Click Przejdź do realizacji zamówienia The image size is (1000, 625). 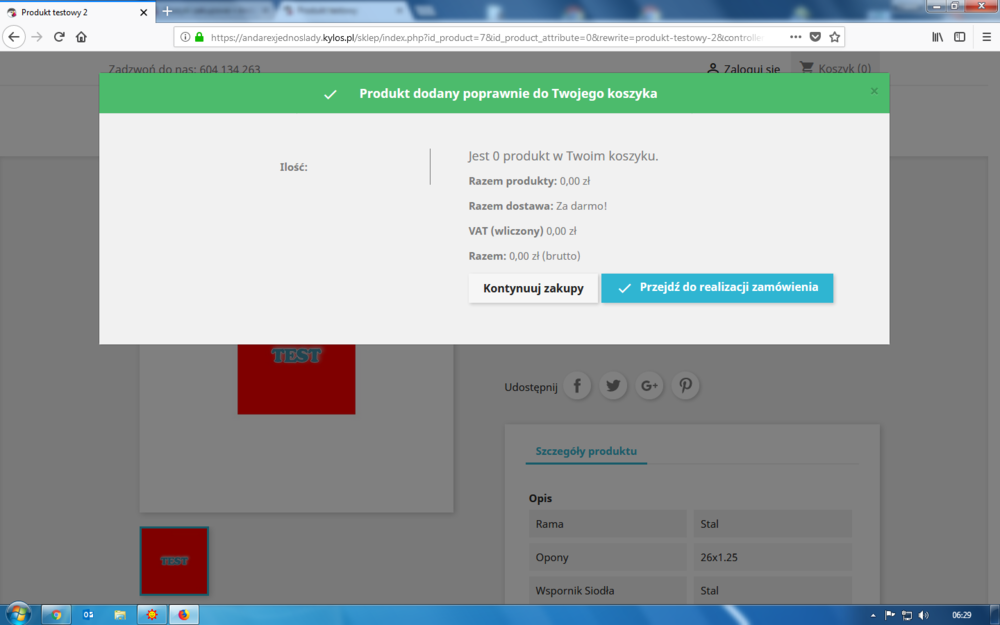point(717,287)
